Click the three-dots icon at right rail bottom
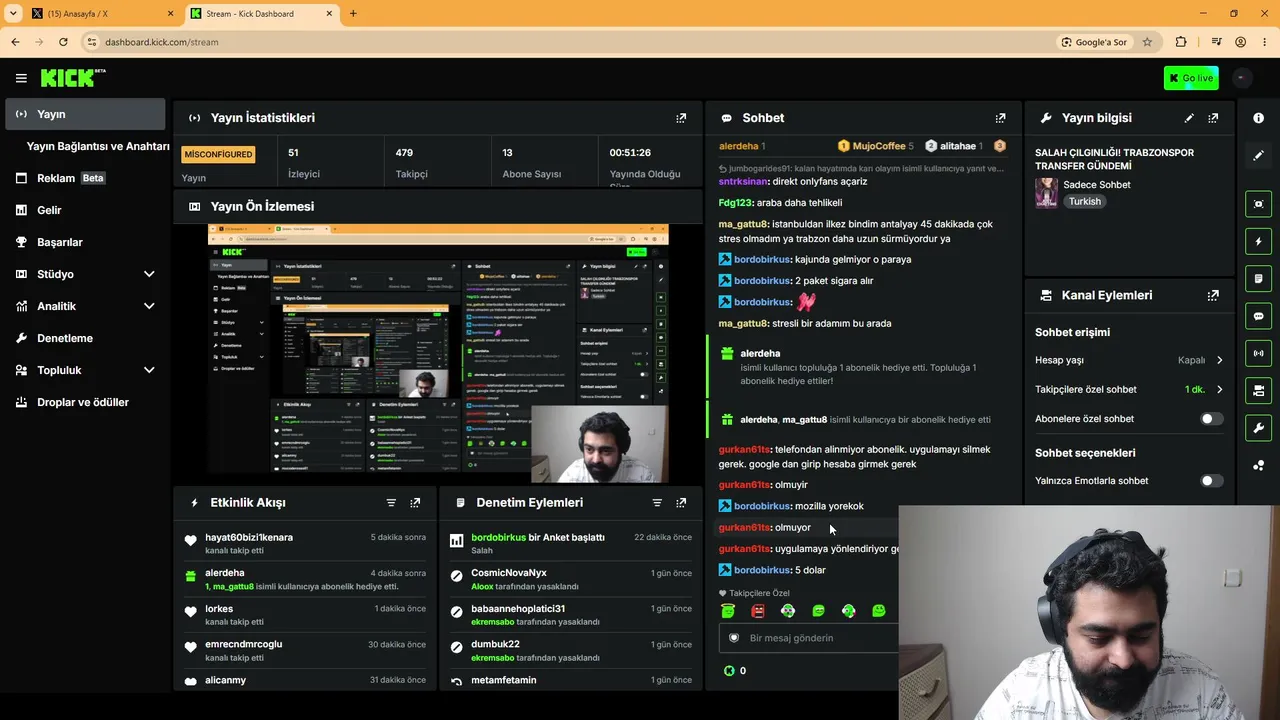This screenshot has width=1280, height=720. coord(1258,465)
